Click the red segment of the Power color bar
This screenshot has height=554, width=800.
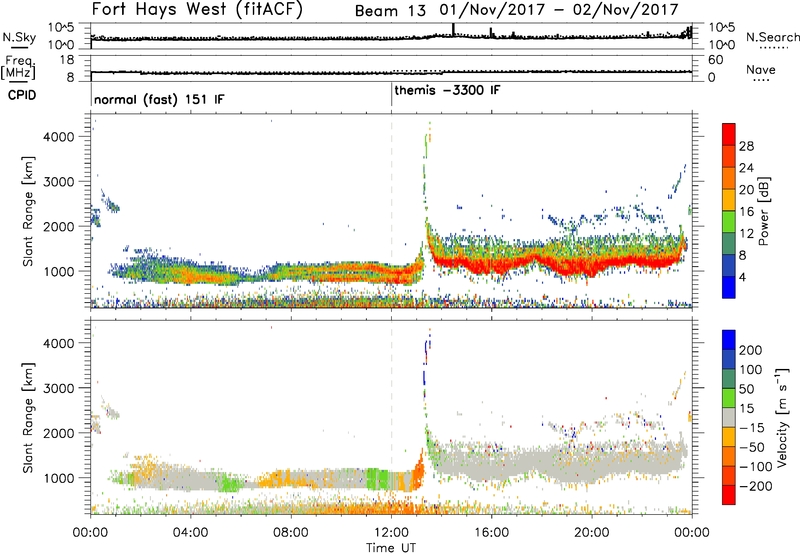pos(729,134)
